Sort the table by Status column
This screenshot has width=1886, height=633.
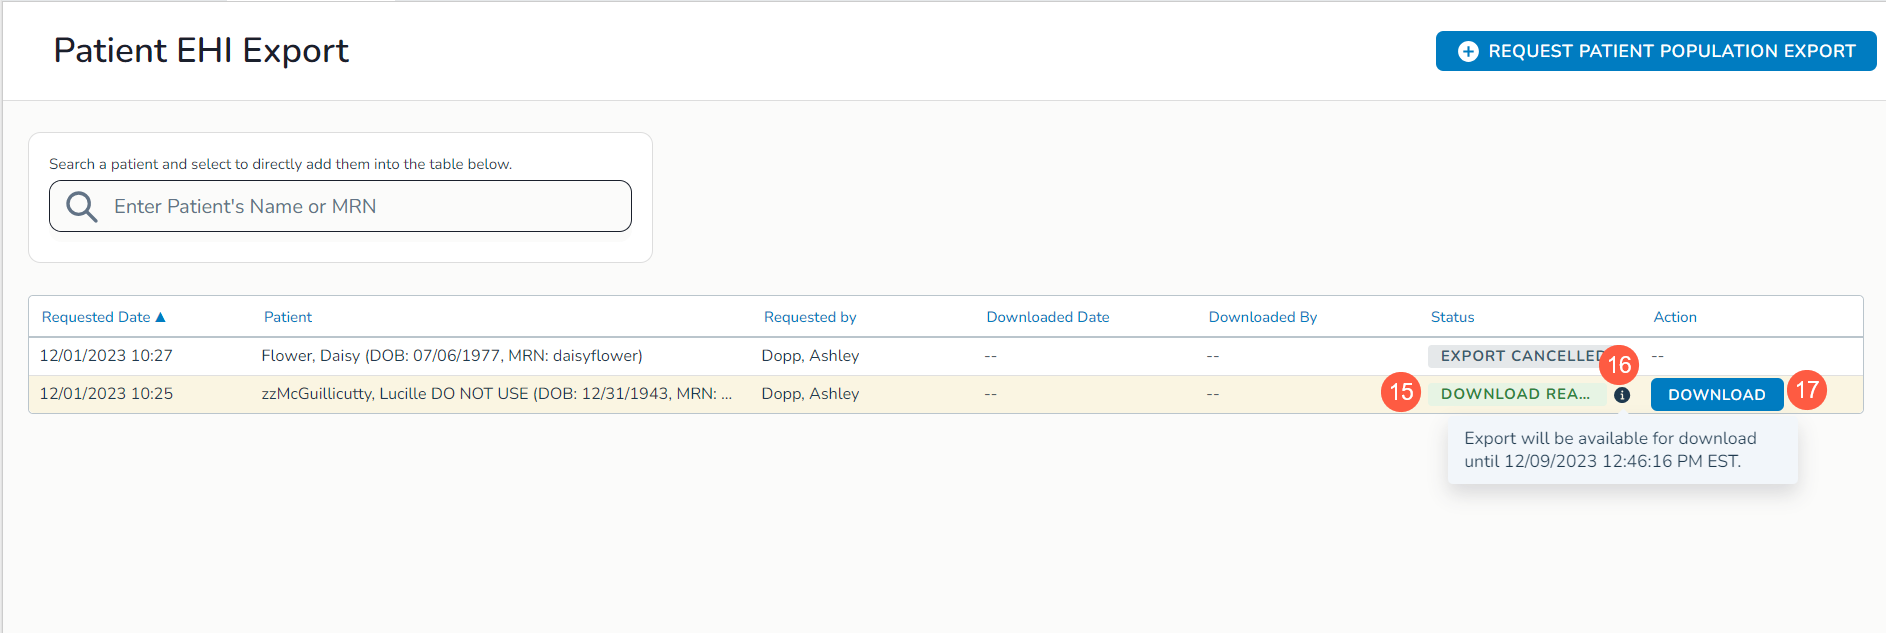pyautogui.click(x=1452, y=317)
